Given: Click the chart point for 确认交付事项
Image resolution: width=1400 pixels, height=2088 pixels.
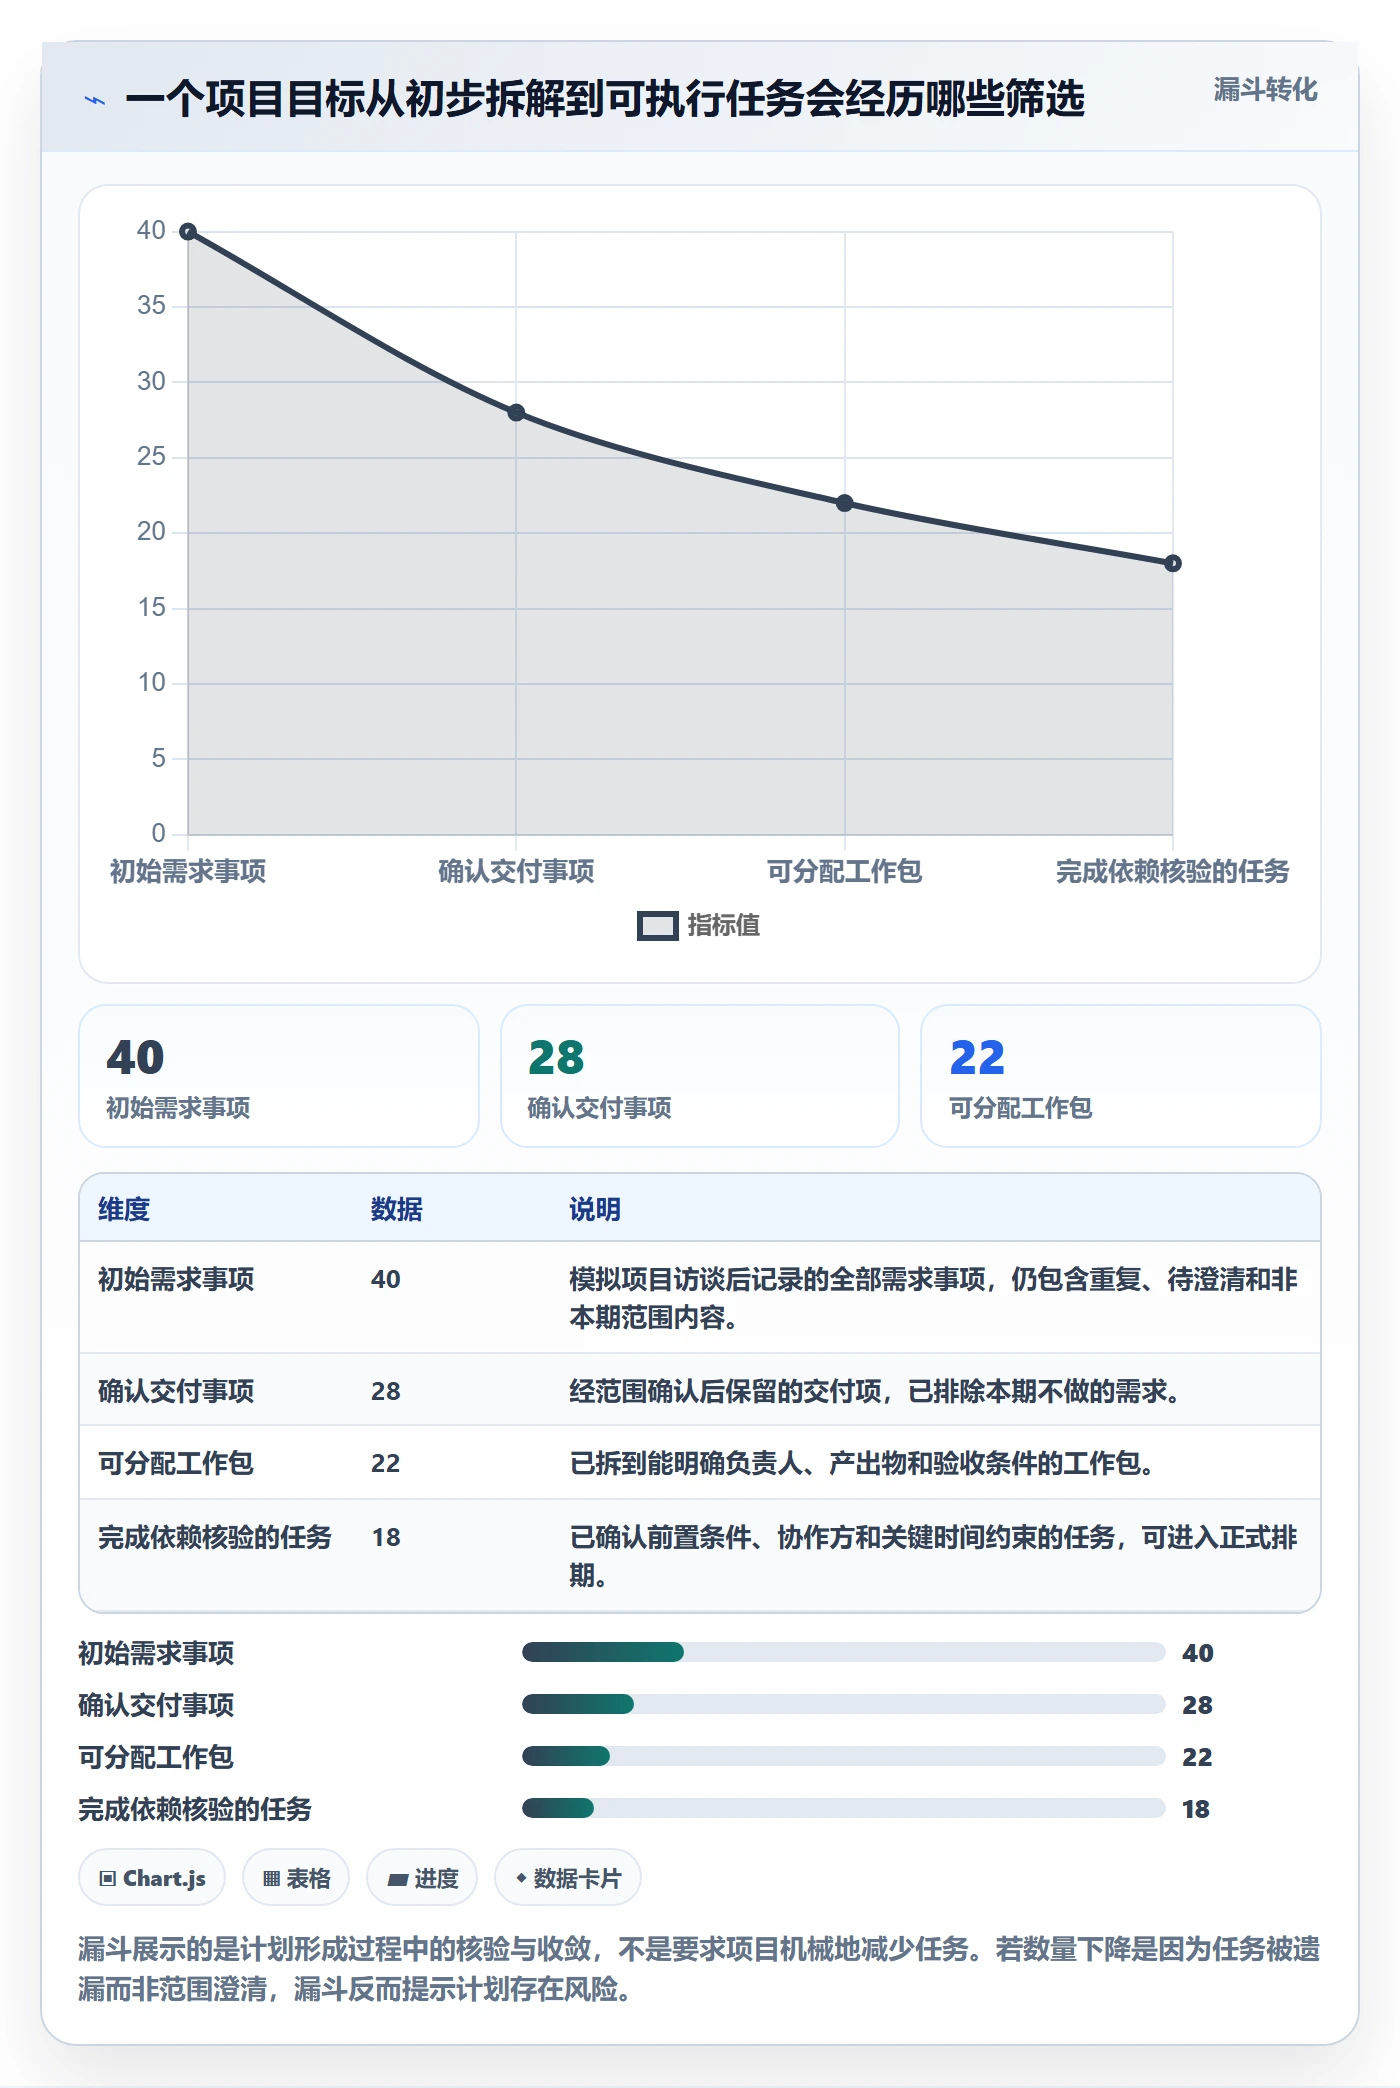Looking at the screenshot, I should coord(516,413).
